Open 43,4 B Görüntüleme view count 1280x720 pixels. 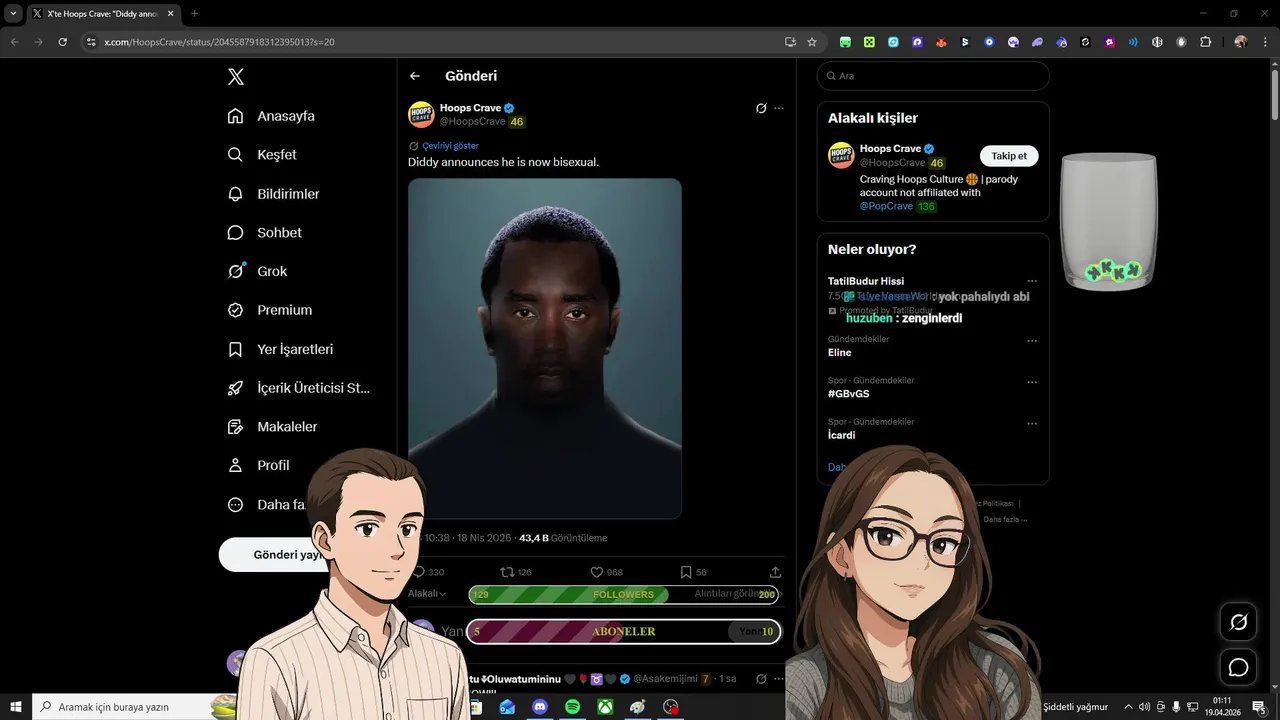point(563,538)
